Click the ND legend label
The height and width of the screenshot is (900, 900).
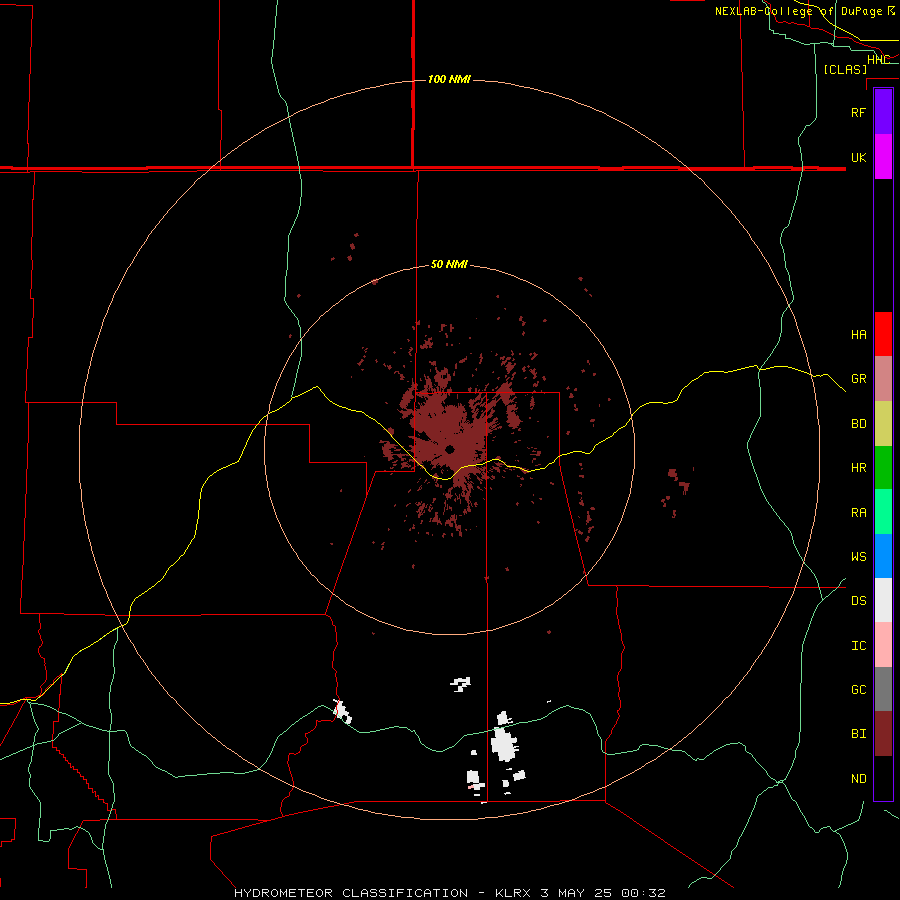[x=858, y=779]
